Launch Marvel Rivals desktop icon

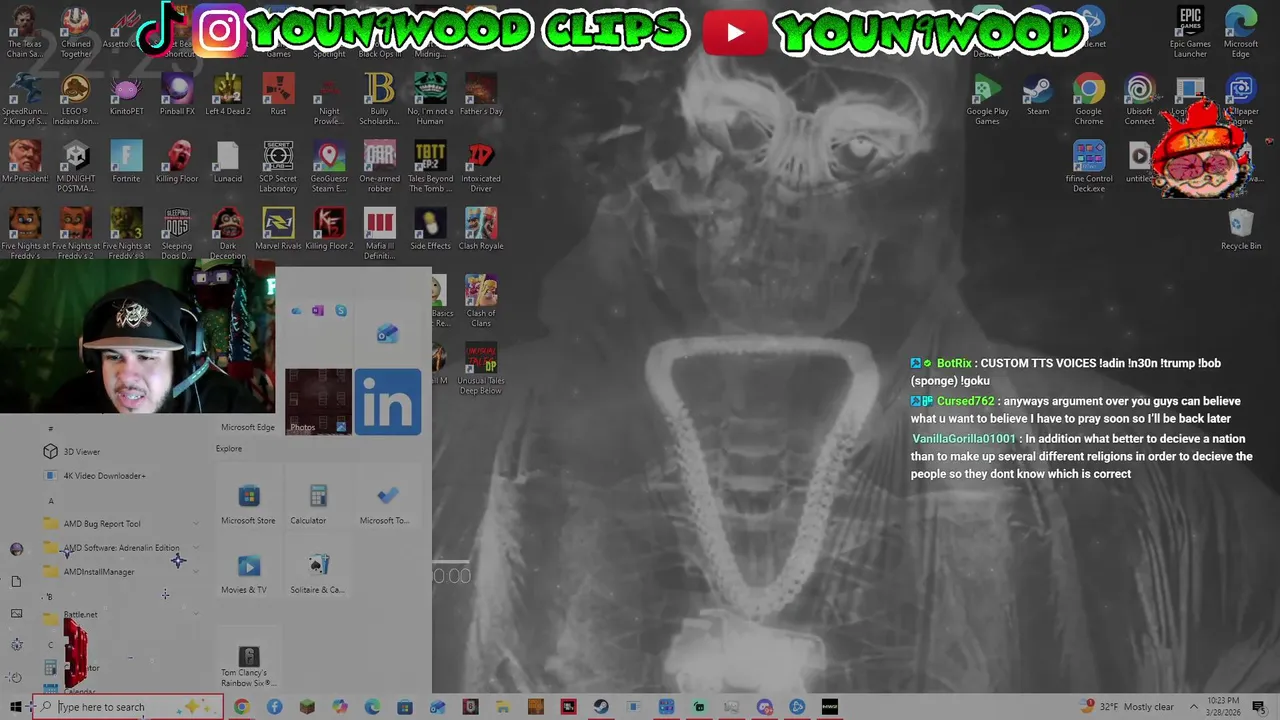point(278,230)
